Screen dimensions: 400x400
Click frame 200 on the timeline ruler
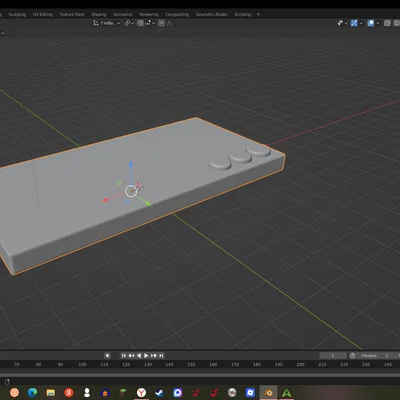pos(300,364)
